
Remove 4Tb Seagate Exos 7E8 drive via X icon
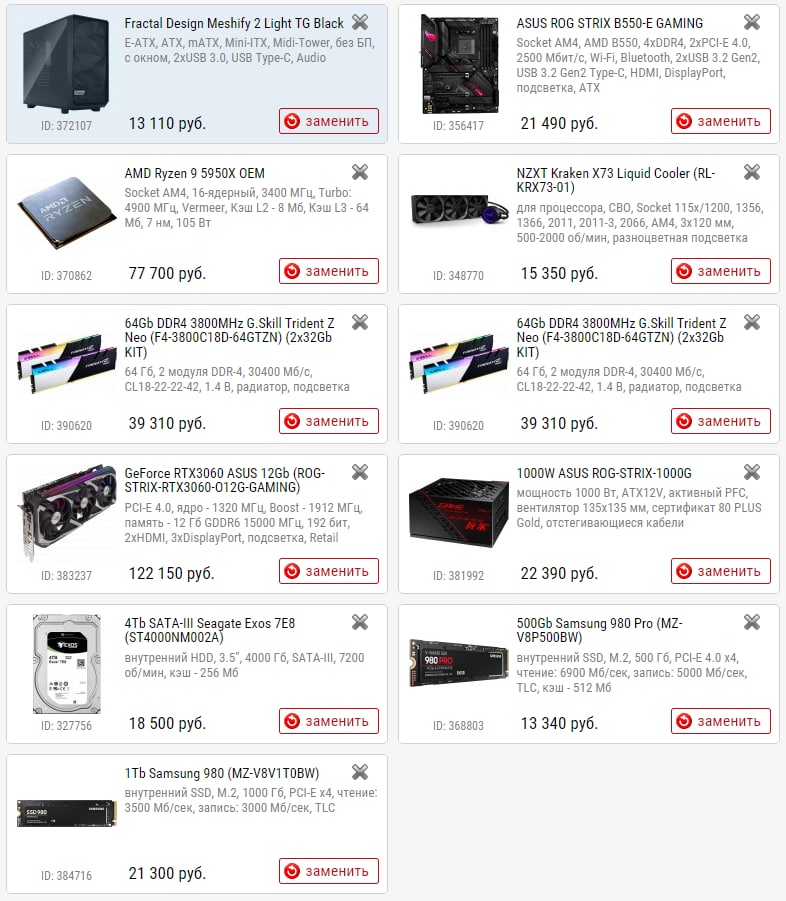360,622
